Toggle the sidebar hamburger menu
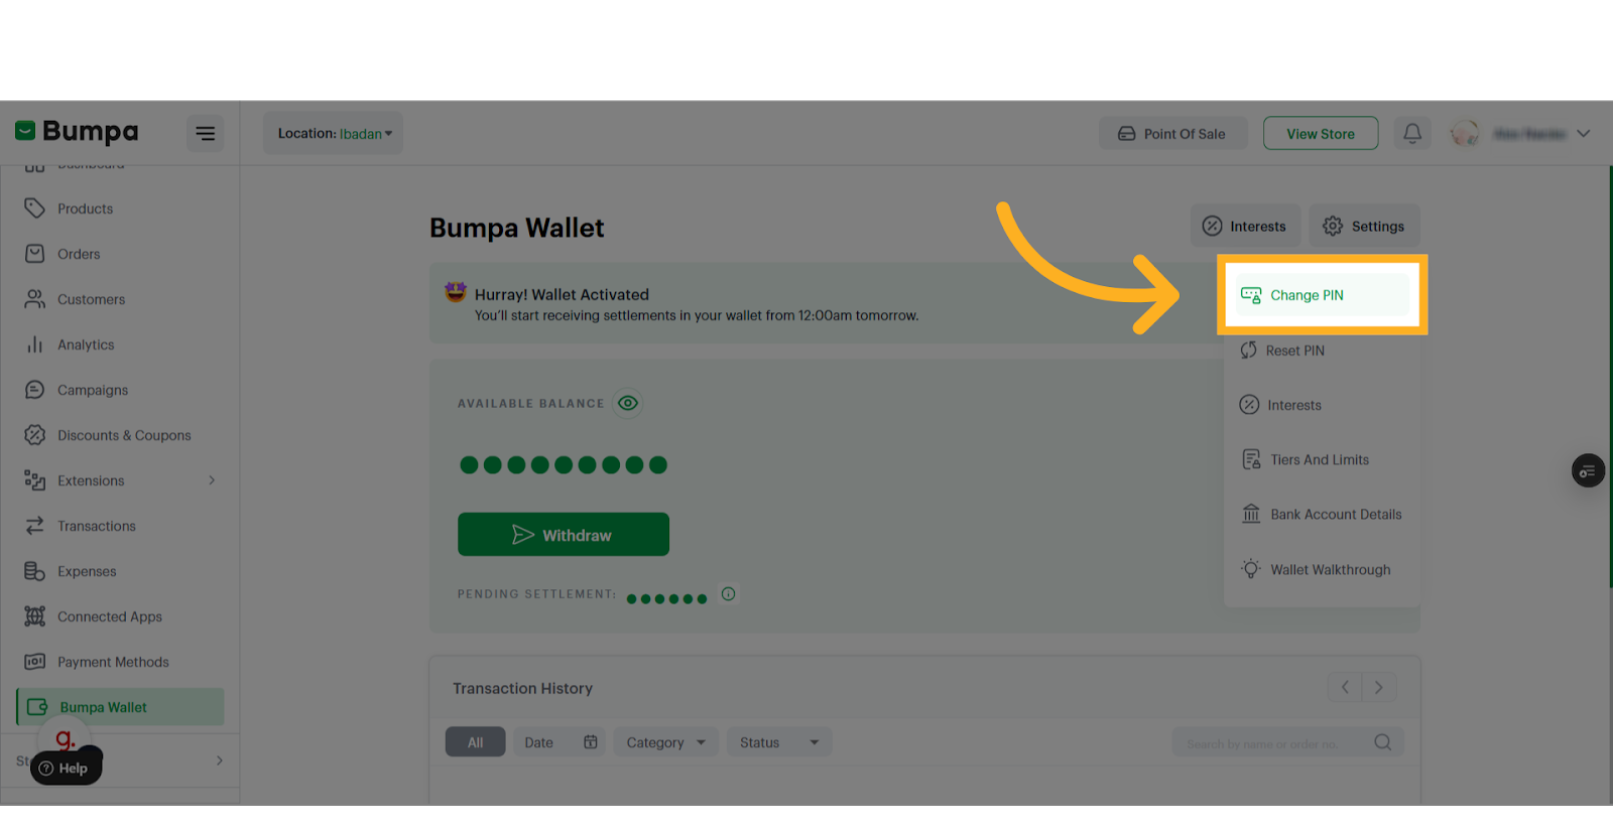The height and width of the screenshot is (833, 1613). point(205,133)
